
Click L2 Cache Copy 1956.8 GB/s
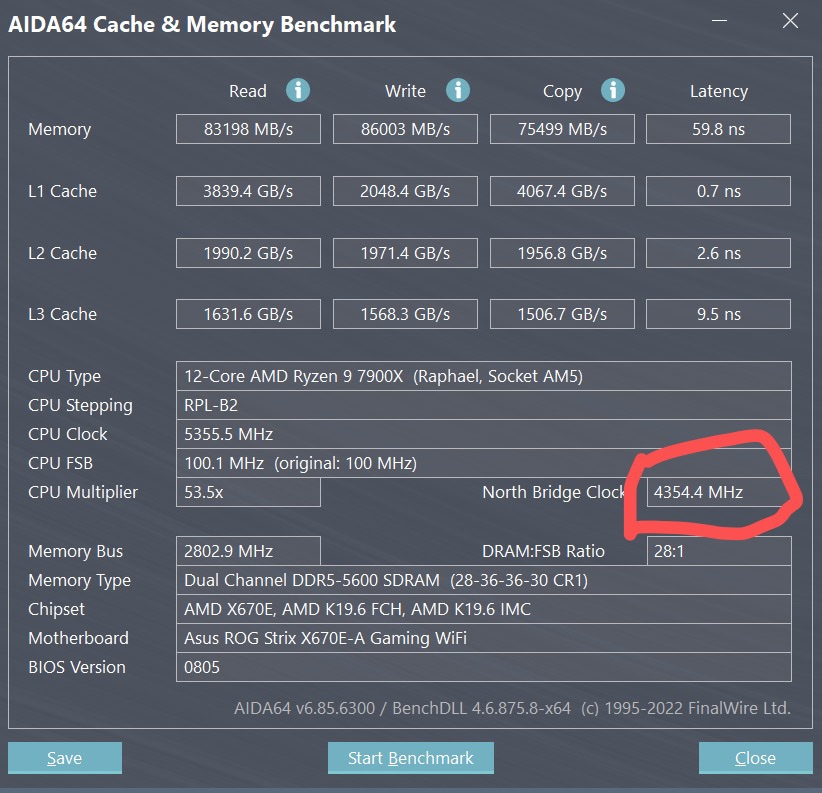pyautogui.click(x=562, y=253)
